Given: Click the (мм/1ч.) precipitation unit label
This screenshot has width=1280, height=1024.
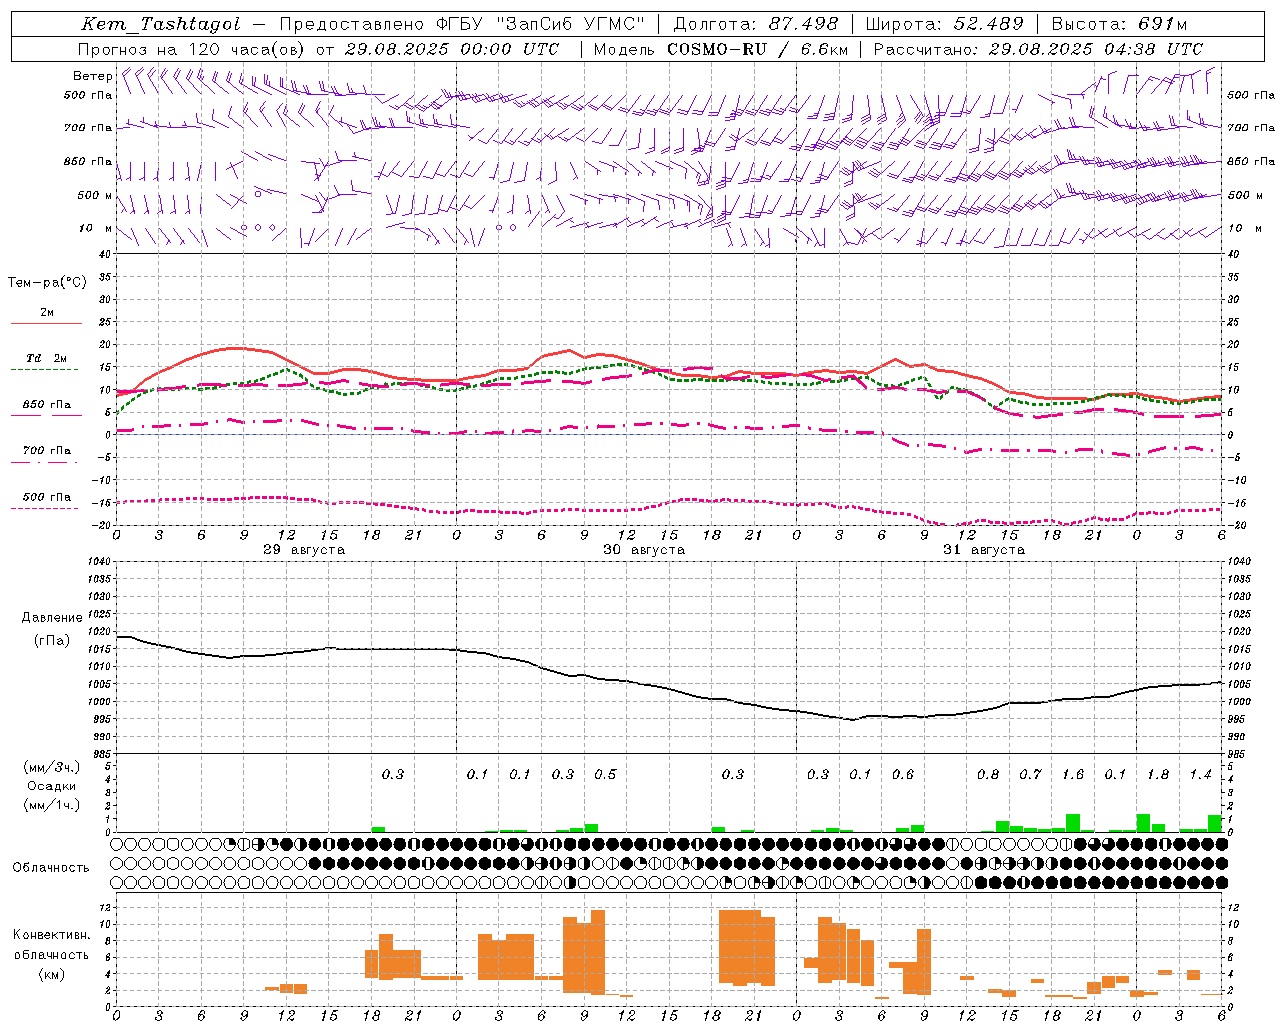Looking at the screenshot, I should [x=52, y=805].
